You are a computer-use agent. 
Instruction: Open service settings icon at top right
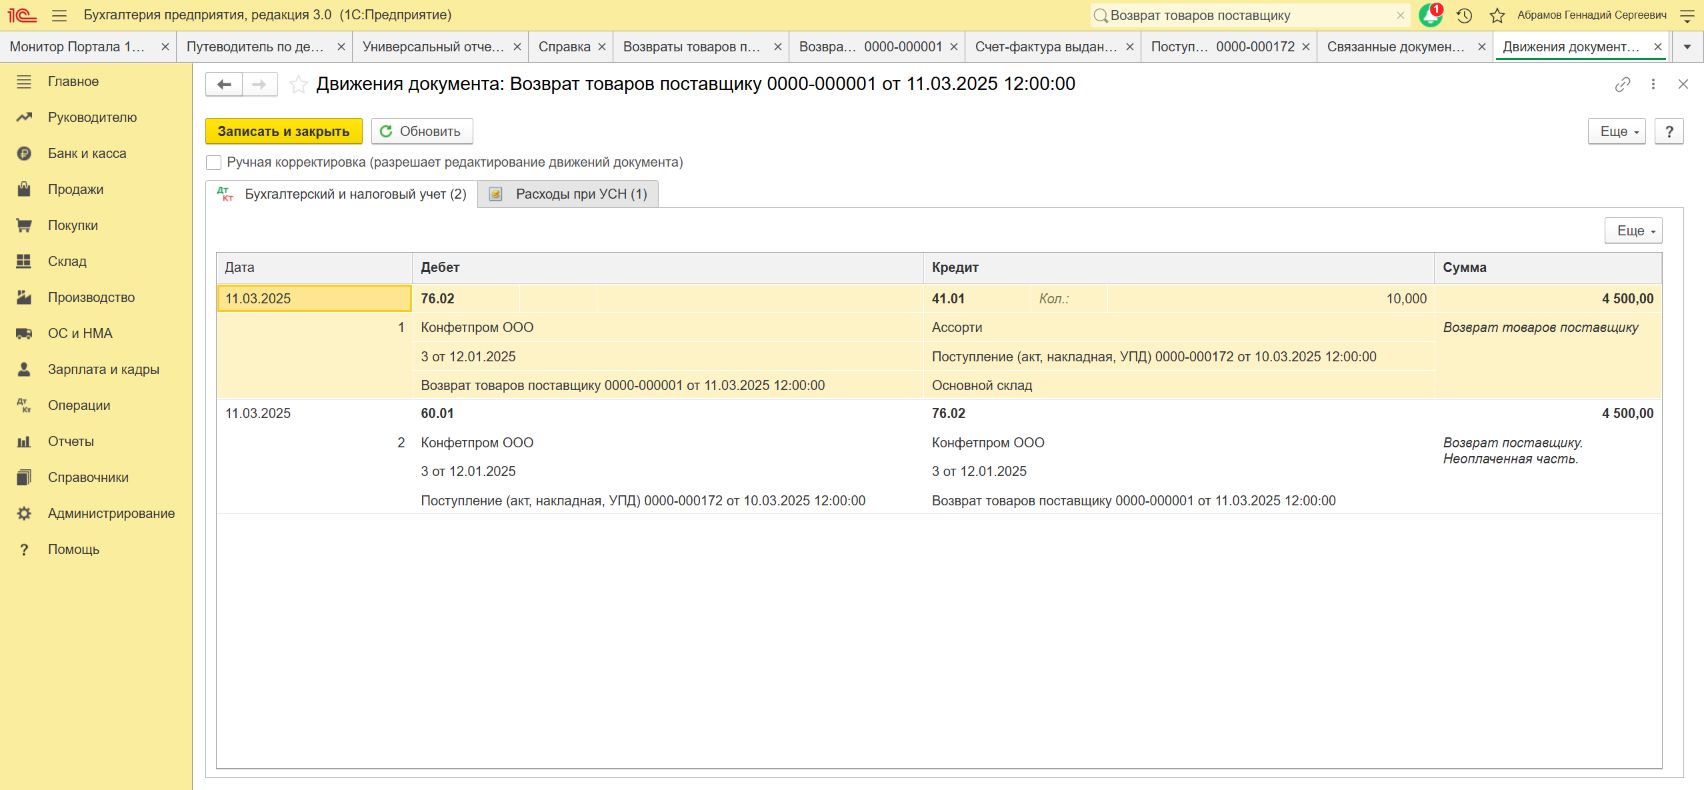(x=1687, y=15)
